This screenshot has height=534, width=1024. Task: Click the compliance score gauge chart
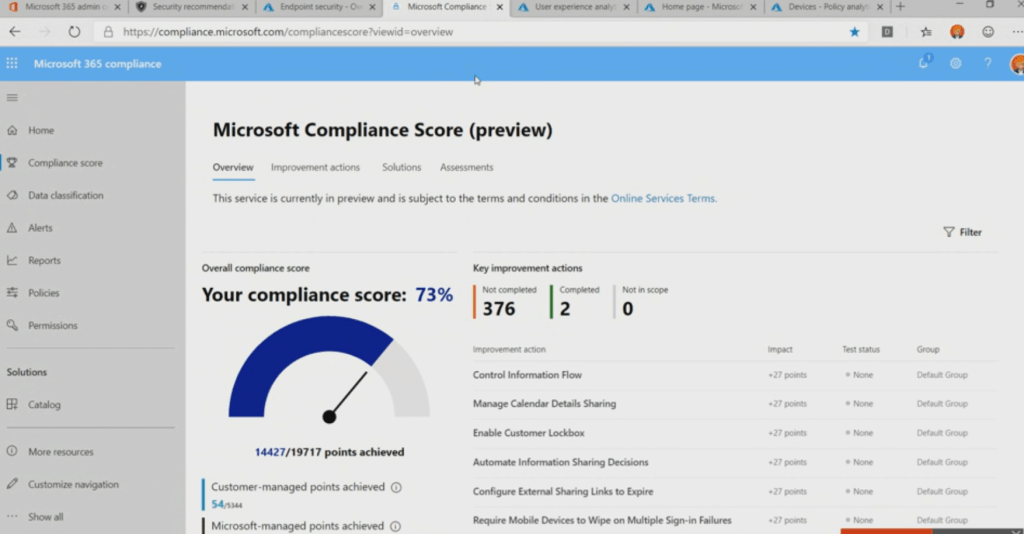point(329,369)
